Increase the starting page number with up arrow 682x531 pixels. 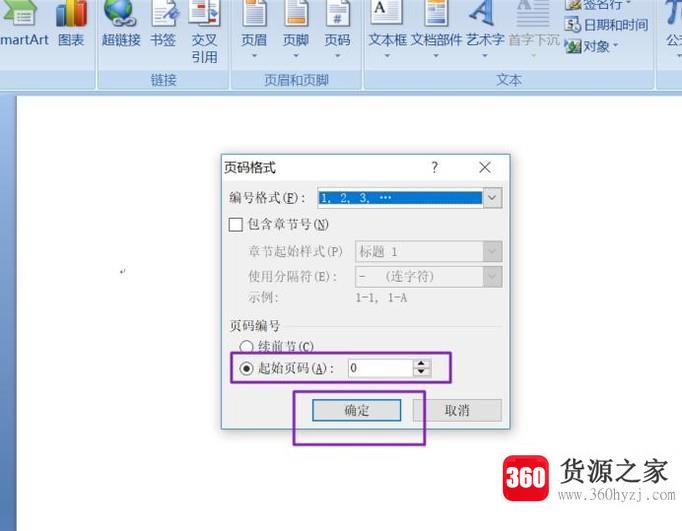pos(421,364)
